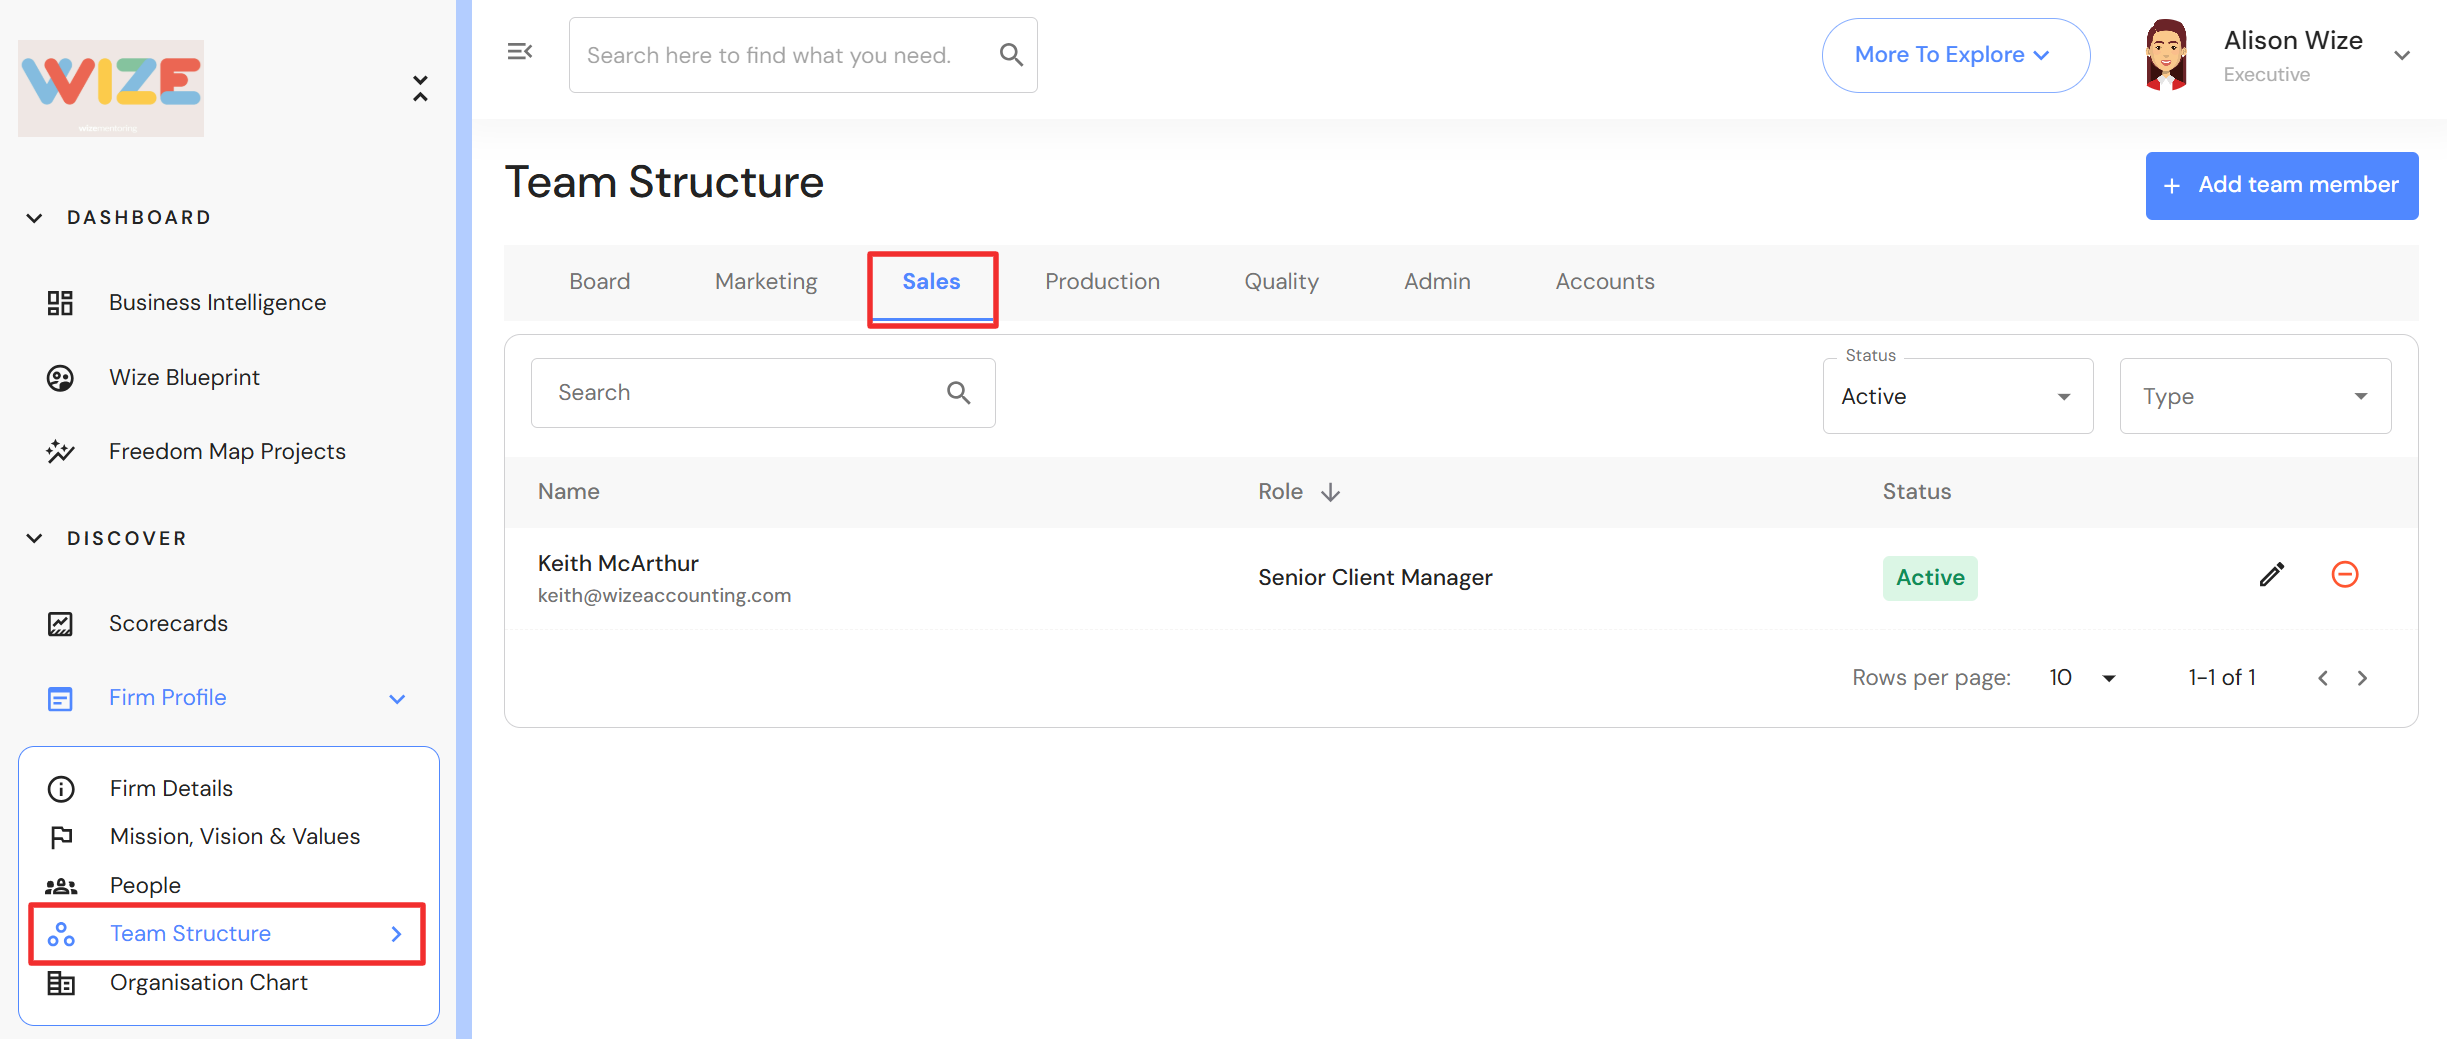2447x1039 pixels.
Task: Collapse the sidebar using the hamburger menu icon
Action: click(519, 52)
